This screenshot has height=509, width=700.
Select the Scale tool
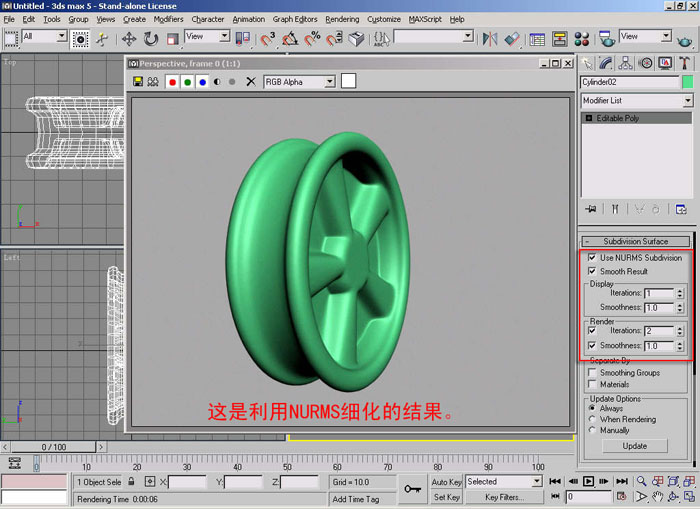(172, 39)
